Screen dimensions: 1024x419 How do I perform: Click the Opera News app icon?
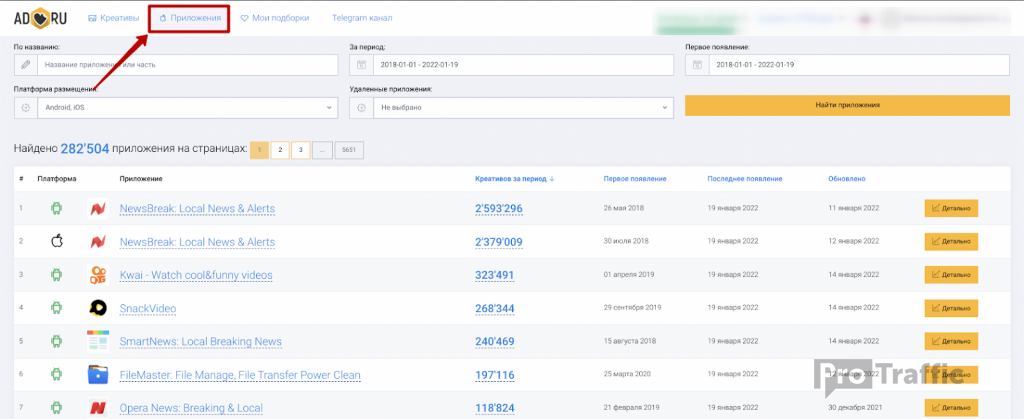click(98, 408)
